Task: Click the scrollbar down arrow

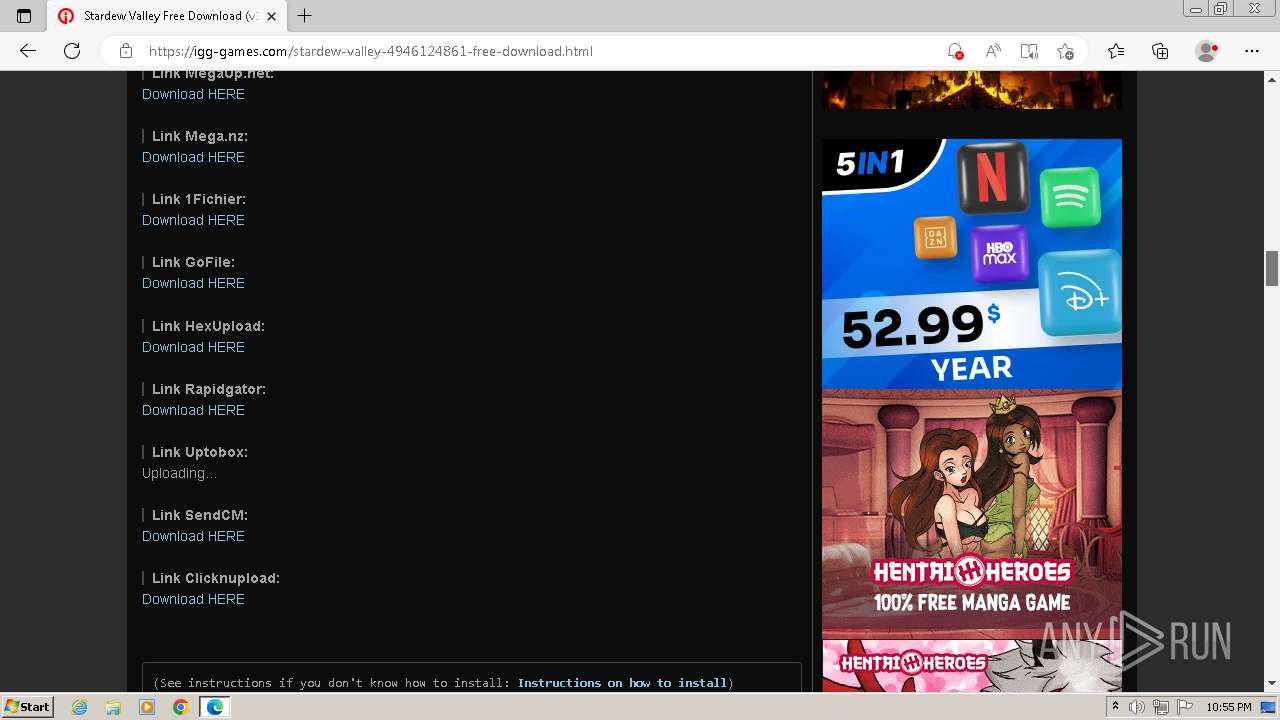Action: pyautogui.click(x=1272, y=683)
